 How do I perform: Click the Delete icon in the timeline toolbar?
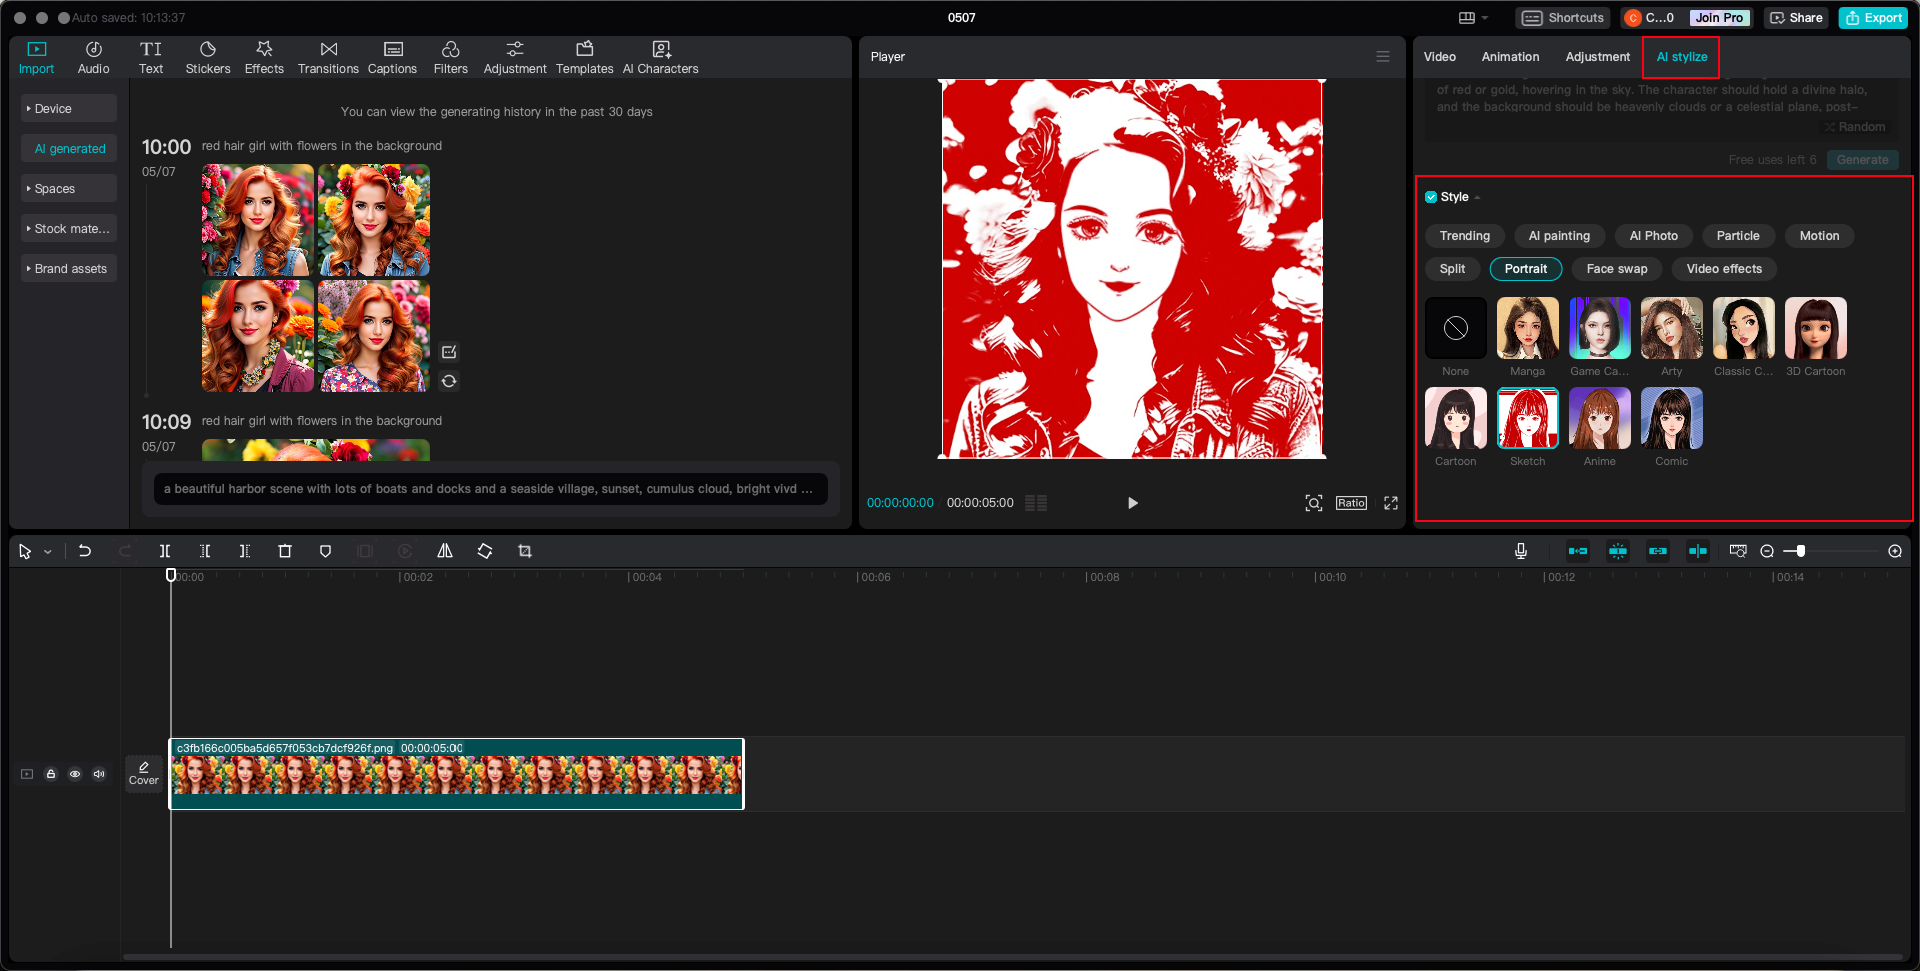coord(285,550)
